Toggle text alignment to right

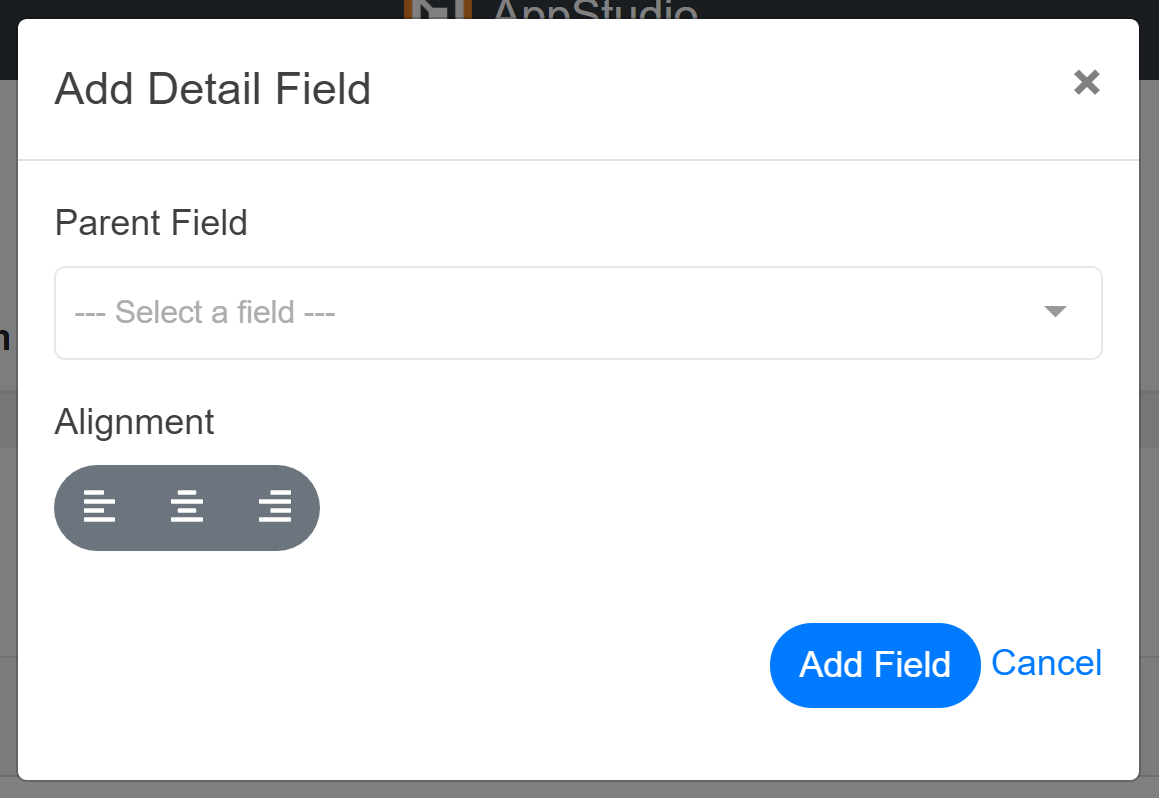pos(275,507)
